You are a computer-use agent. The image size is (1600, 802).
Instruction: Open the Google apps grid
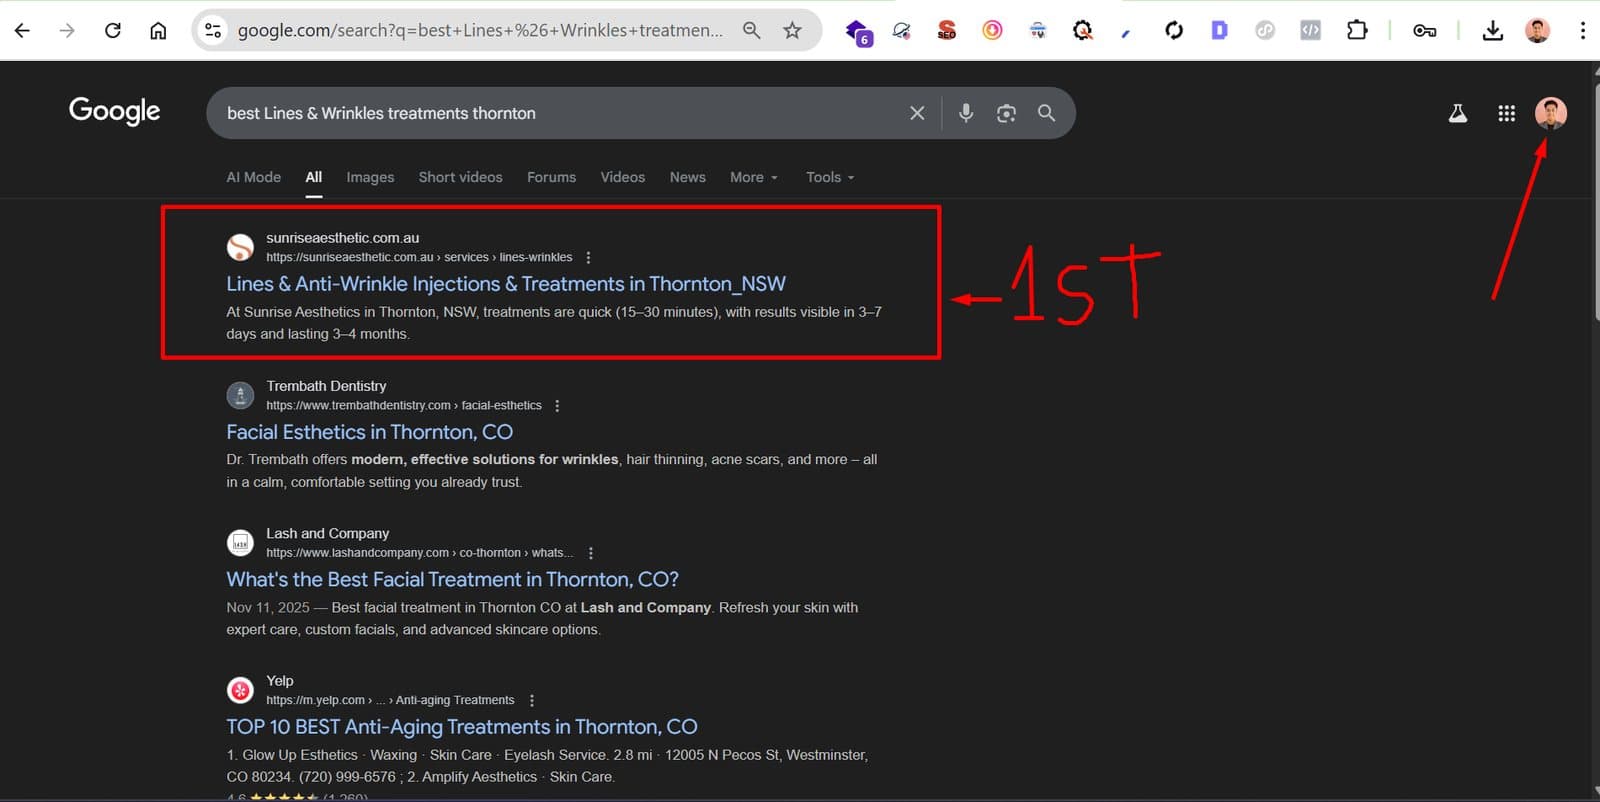pyautogui.click(x=1506, y=113)
